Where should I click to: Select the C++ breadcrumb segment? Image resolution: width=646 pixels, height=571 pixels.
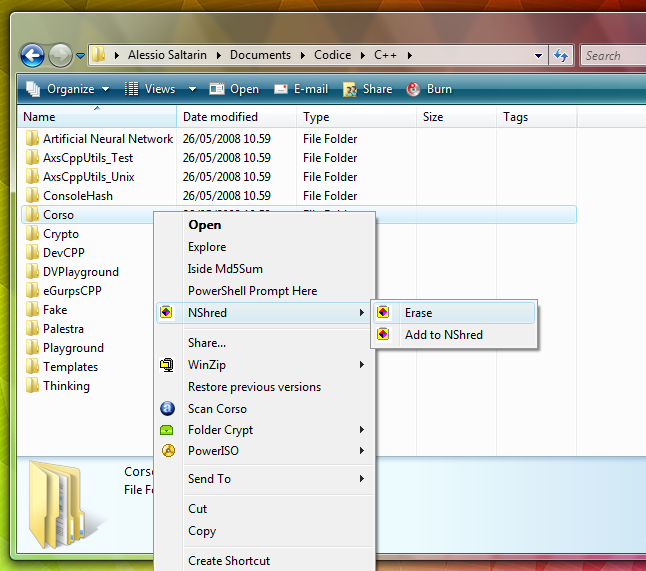click(385, 55)
